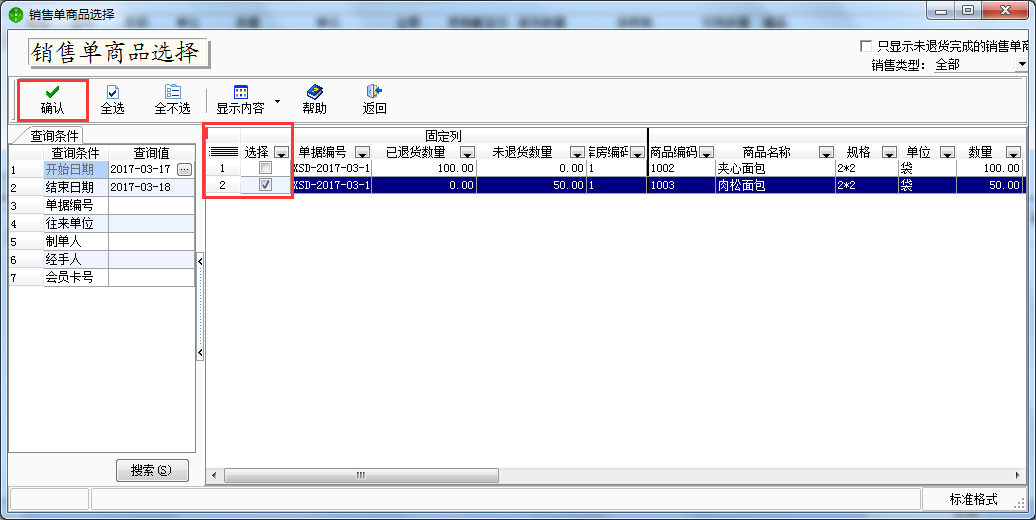
Task: Click the 结束日期 value field
Action: pos(150,186)
